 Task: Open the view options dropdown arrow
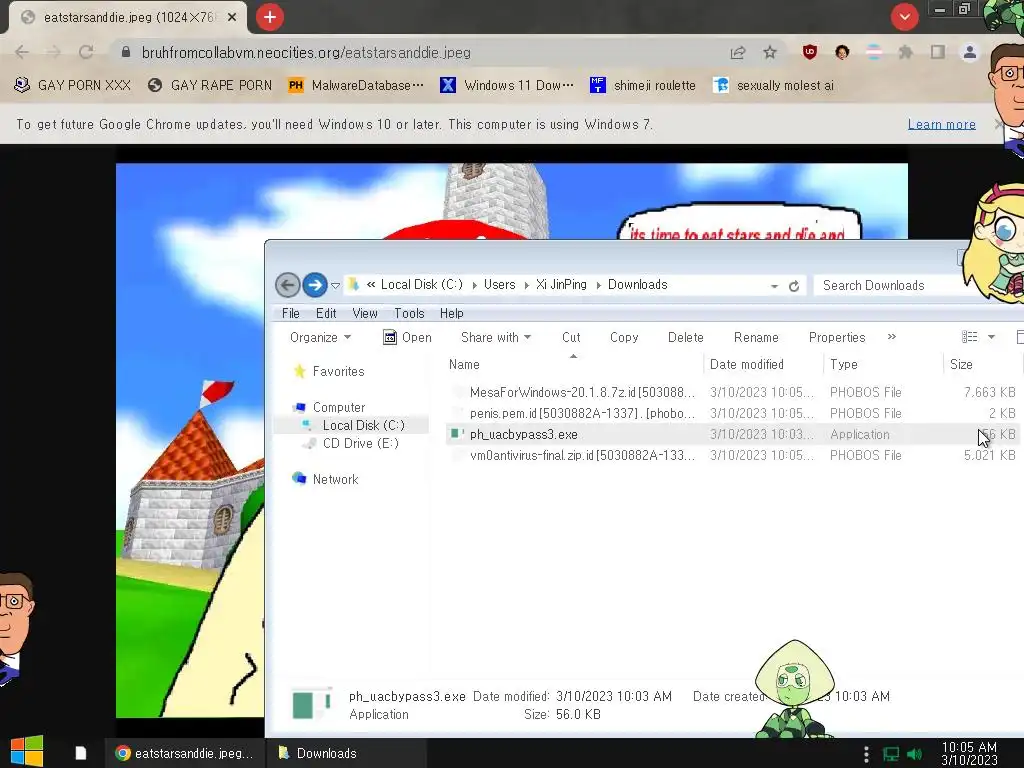point(991,337)
